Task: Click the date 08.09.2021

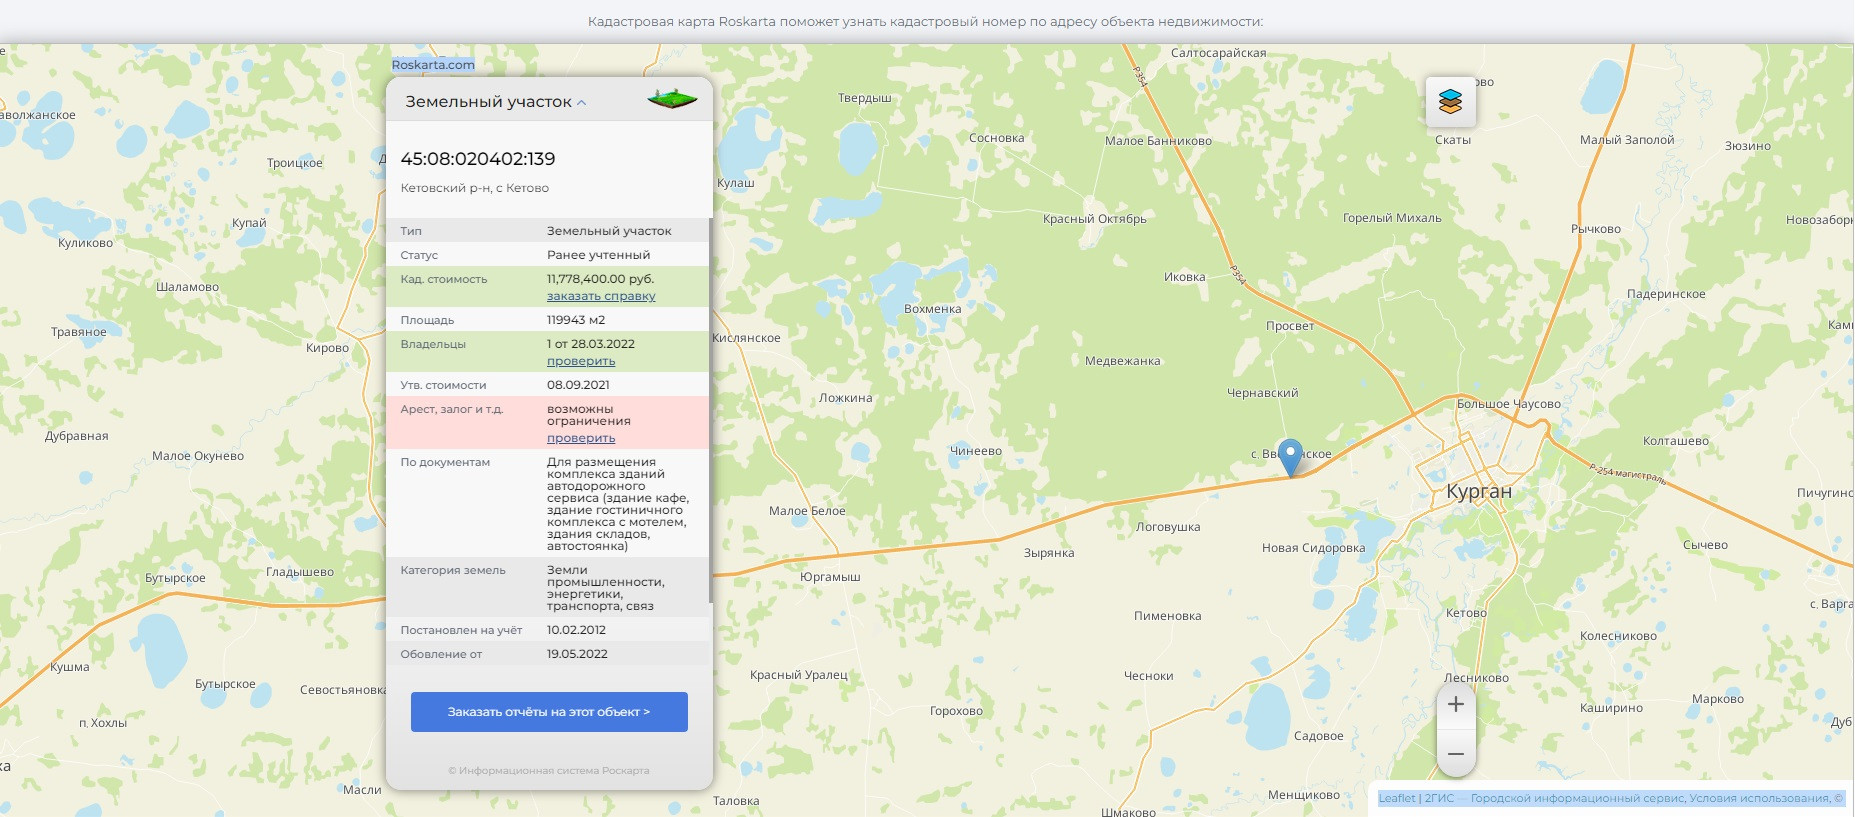Action: coord(578,385)
